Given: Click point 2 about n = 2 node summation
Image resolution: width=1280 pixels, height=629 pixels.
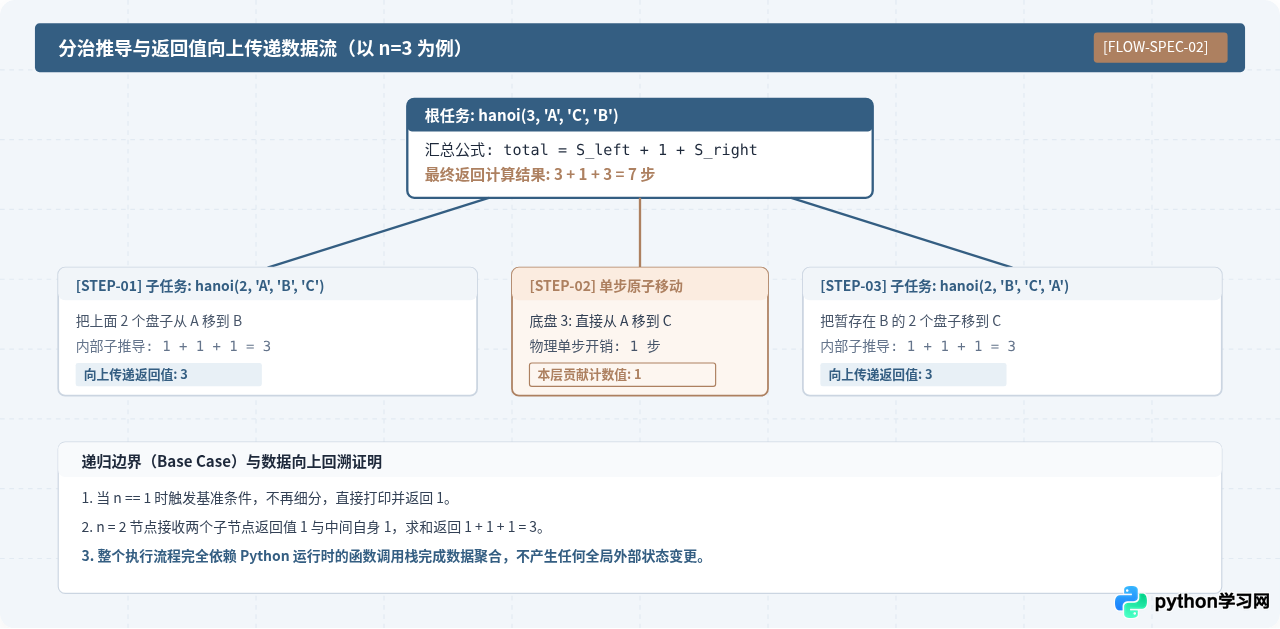Looking at the screenshot, I should 314,527.
